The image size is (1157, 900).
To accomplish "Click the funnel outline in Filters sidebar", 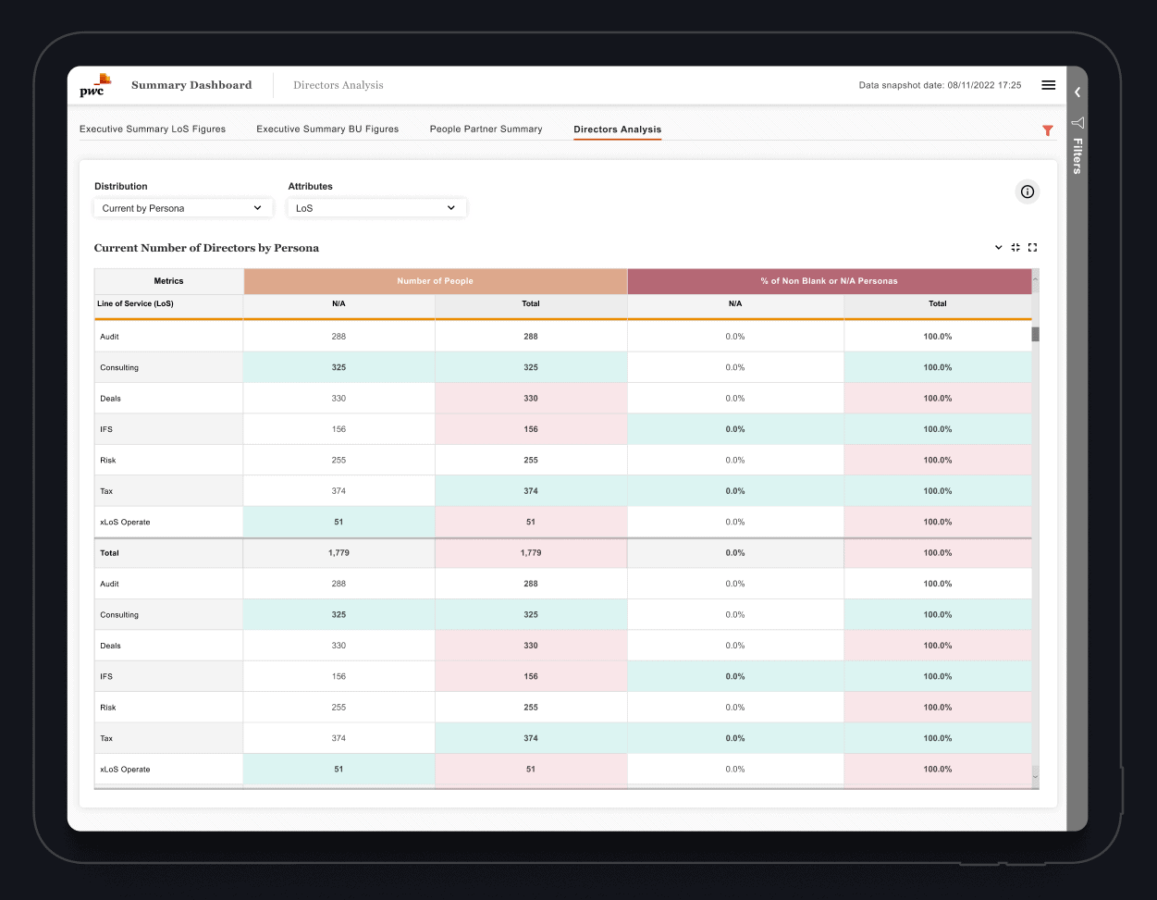I will (1077, 123).
